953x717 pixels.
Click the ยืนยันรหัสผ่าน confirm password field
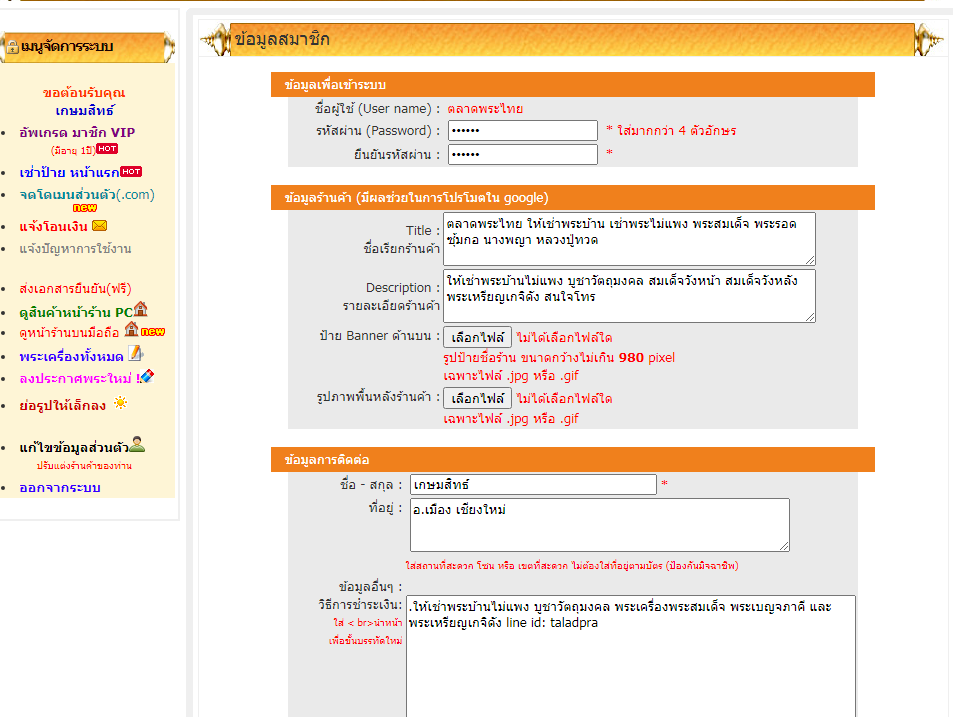522,154
